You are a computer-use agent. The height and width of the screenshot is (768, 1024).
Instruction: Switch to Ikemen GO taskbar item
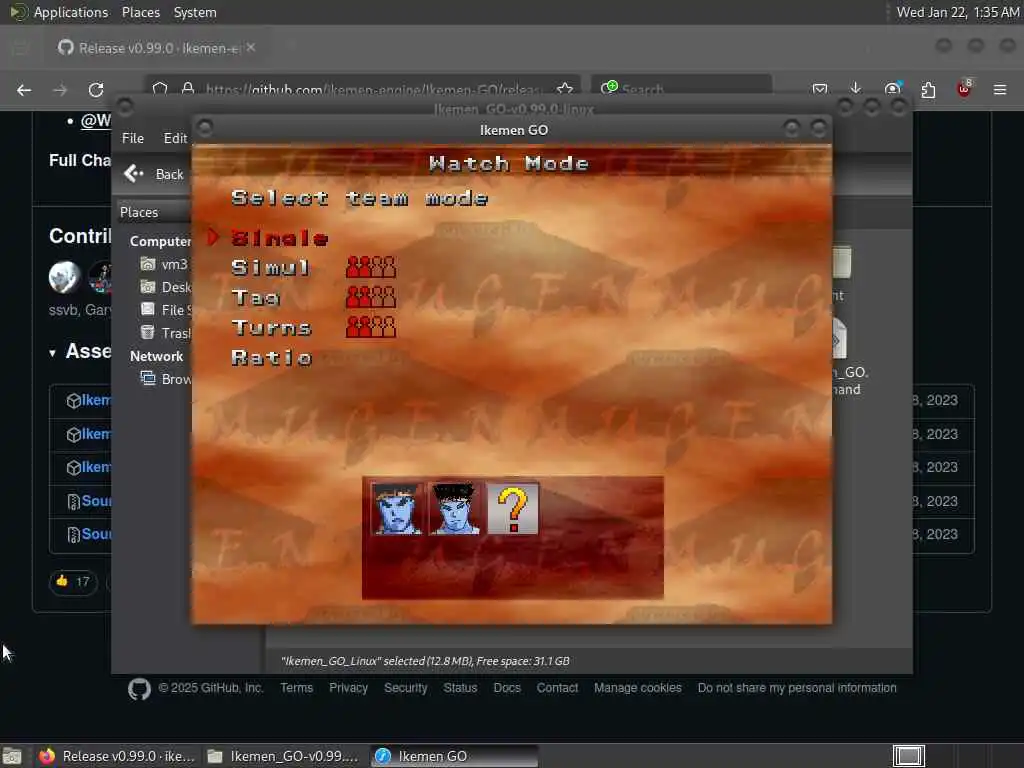click(x=455, y=756)
